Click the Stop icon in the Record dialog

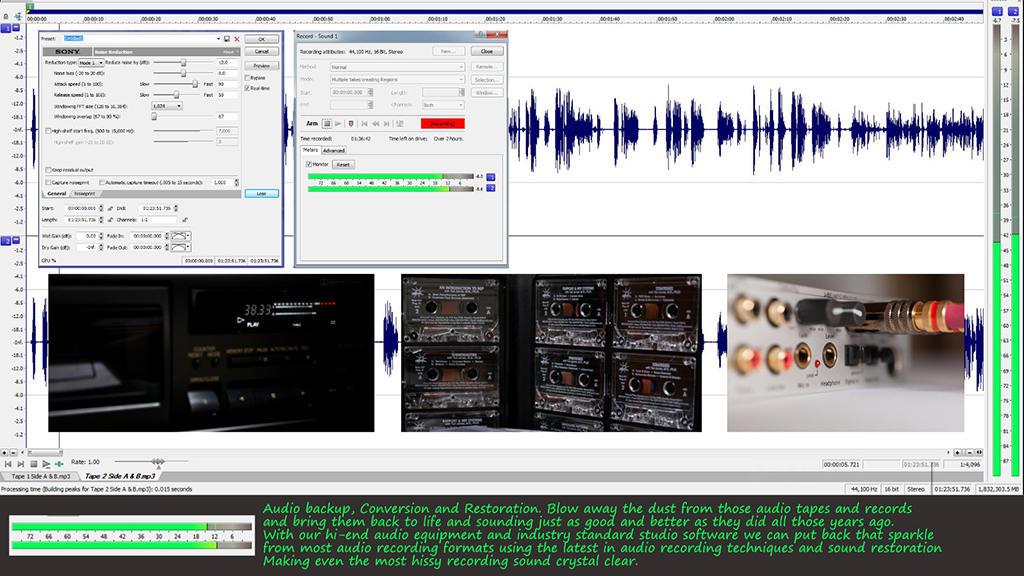click(326, 123)
